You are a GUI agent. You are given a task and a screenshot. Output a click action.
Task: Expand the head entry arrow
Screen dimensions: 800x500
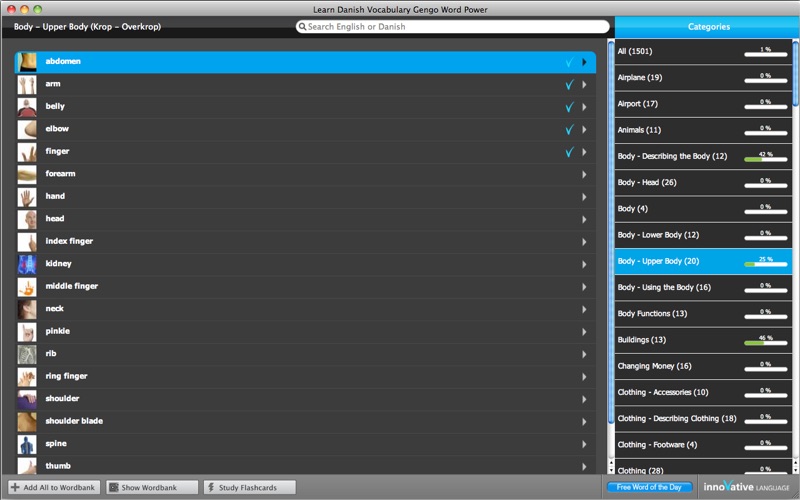coord(584,219)
